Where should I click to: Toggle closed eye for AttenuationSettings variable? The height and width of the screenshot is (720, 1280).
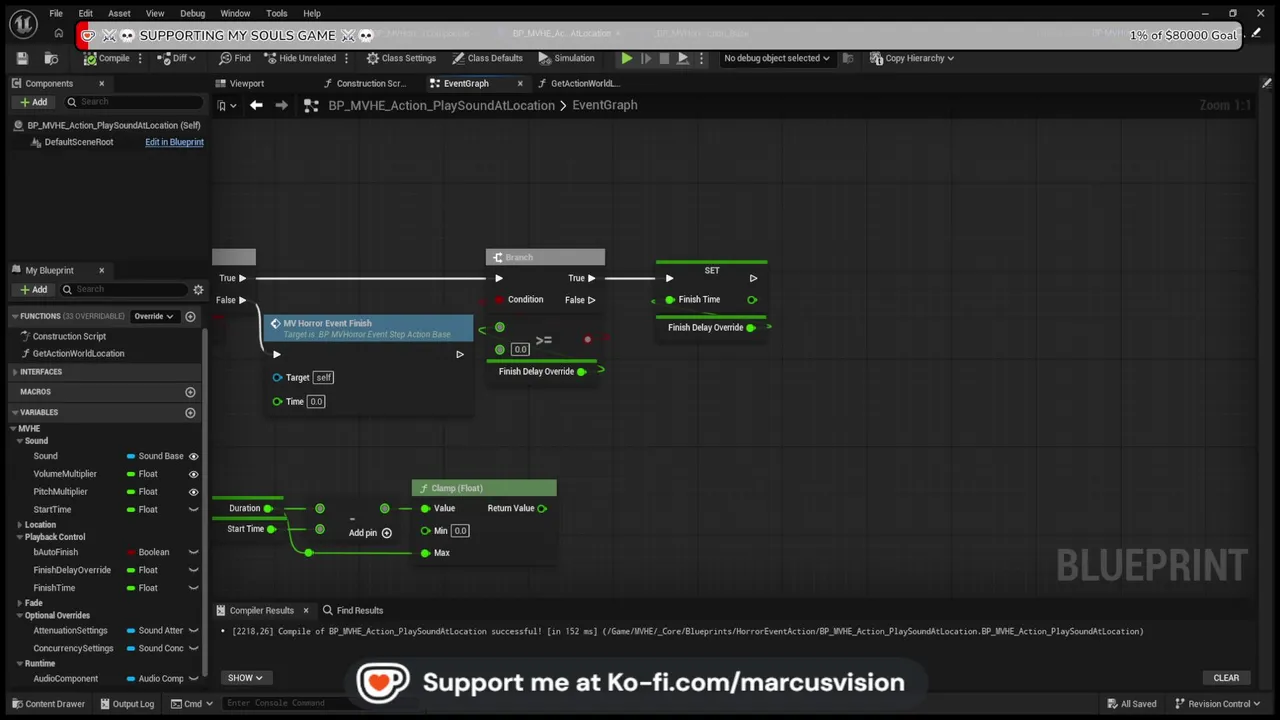coord(194,631)
